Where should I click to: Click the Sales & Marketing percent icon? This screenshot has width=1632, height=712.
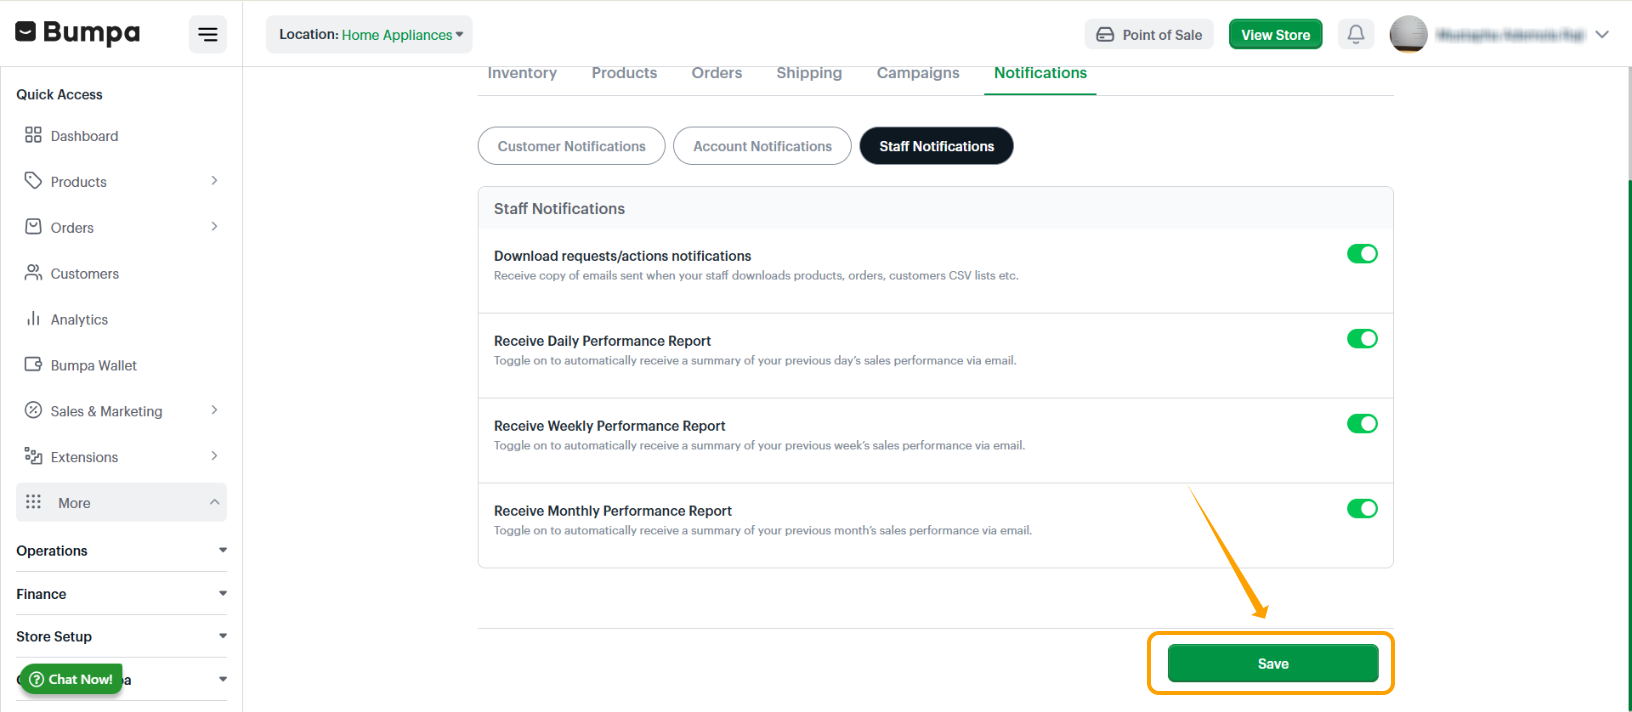point(33,411)
